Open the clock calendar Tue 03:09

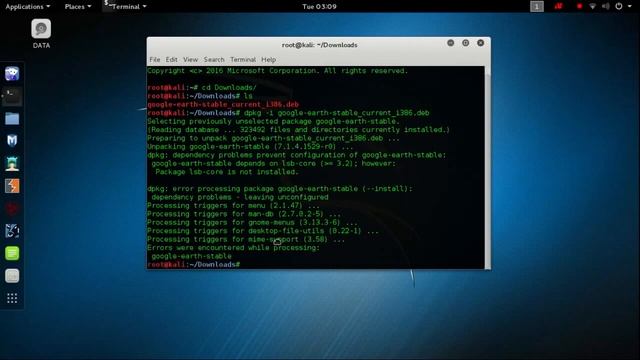tap(319, 7)
